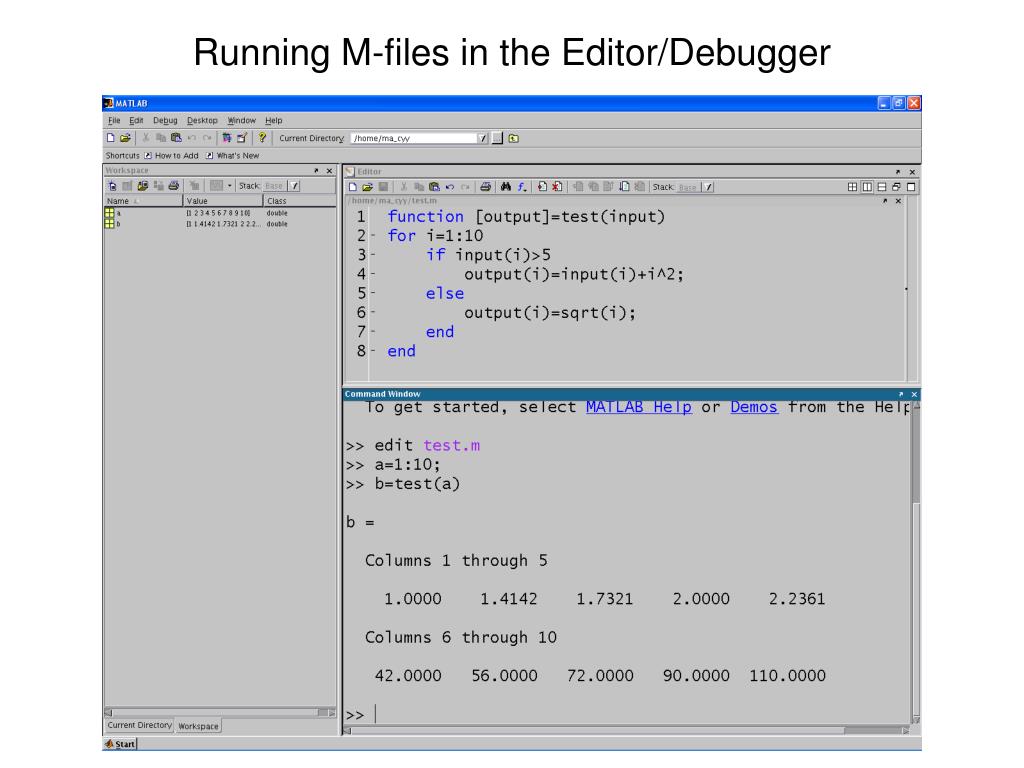Screen dimensions: 1024x768
Task: Toggle breakpoint at line 7
Action: pyautogui.click(x=373, y=332)
